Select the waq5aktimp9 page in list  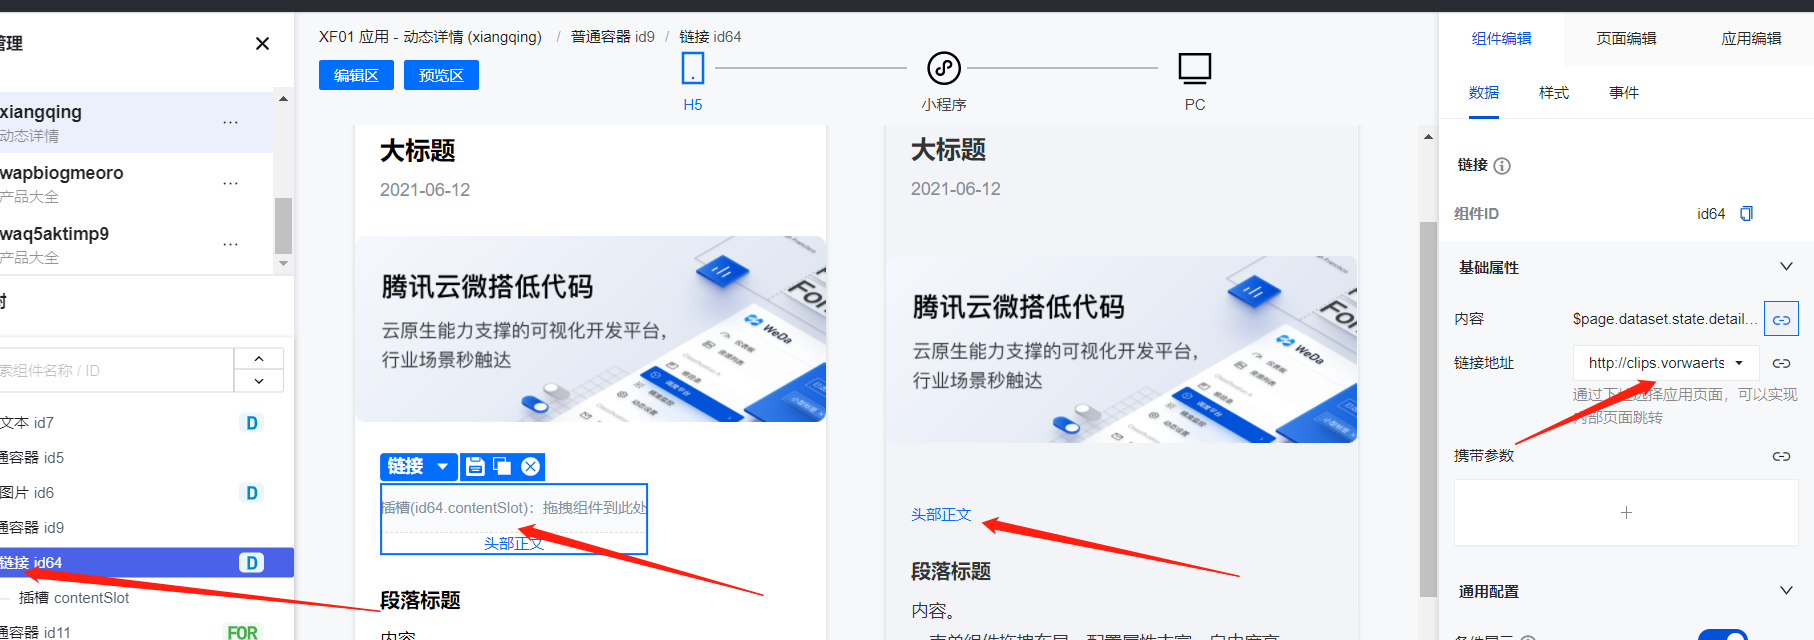(136, 244)
